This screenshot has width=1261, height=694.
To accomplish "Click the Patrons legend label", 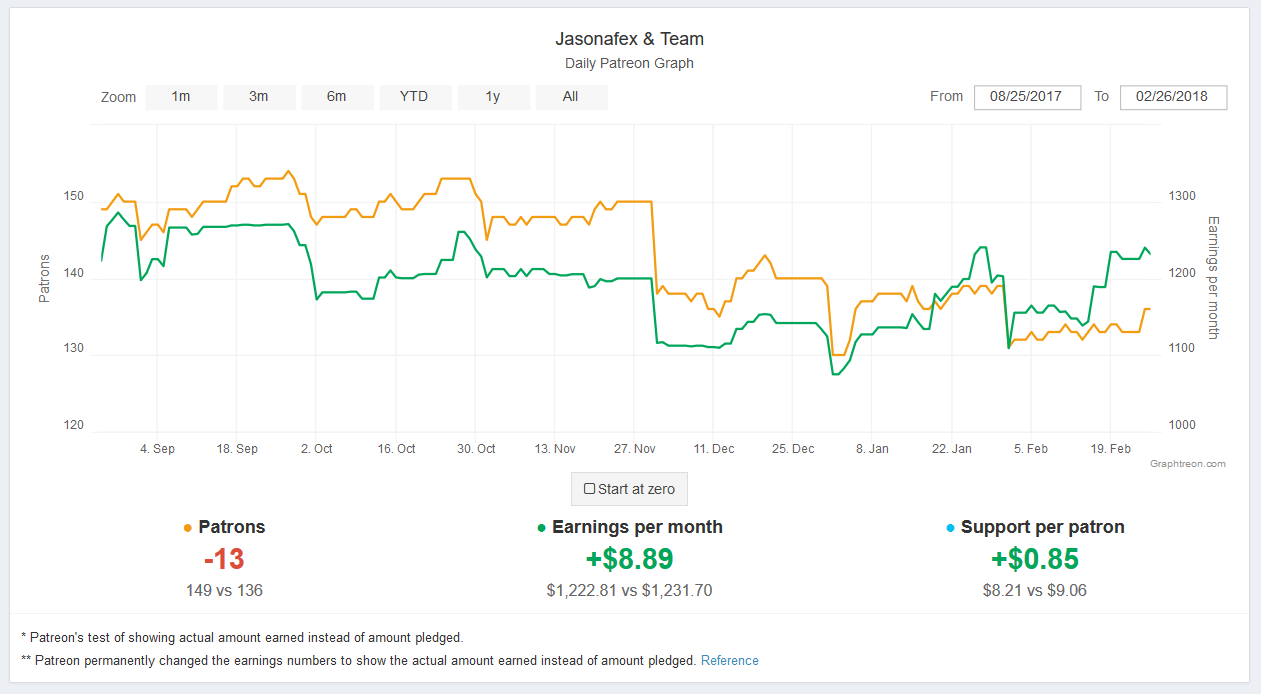I will point(232,527).
